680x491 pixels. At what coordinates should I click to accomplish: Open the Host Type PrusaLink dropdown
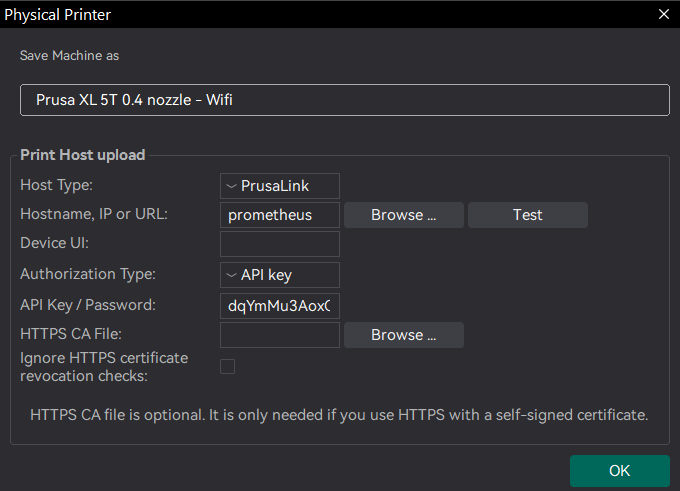click(280, 185)
